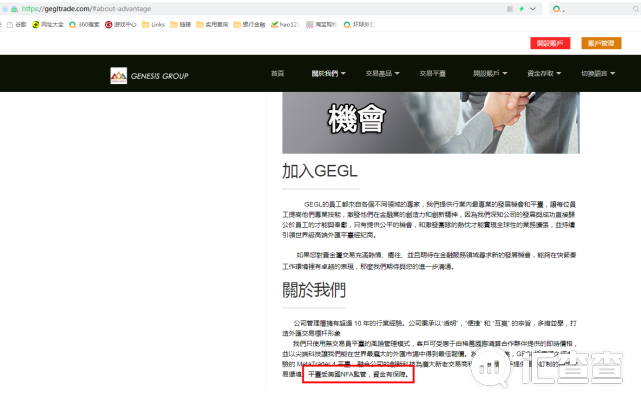
Task: Open the 环球外汇 bookmark
Action: pyautogui.click(x=359, y=25)
